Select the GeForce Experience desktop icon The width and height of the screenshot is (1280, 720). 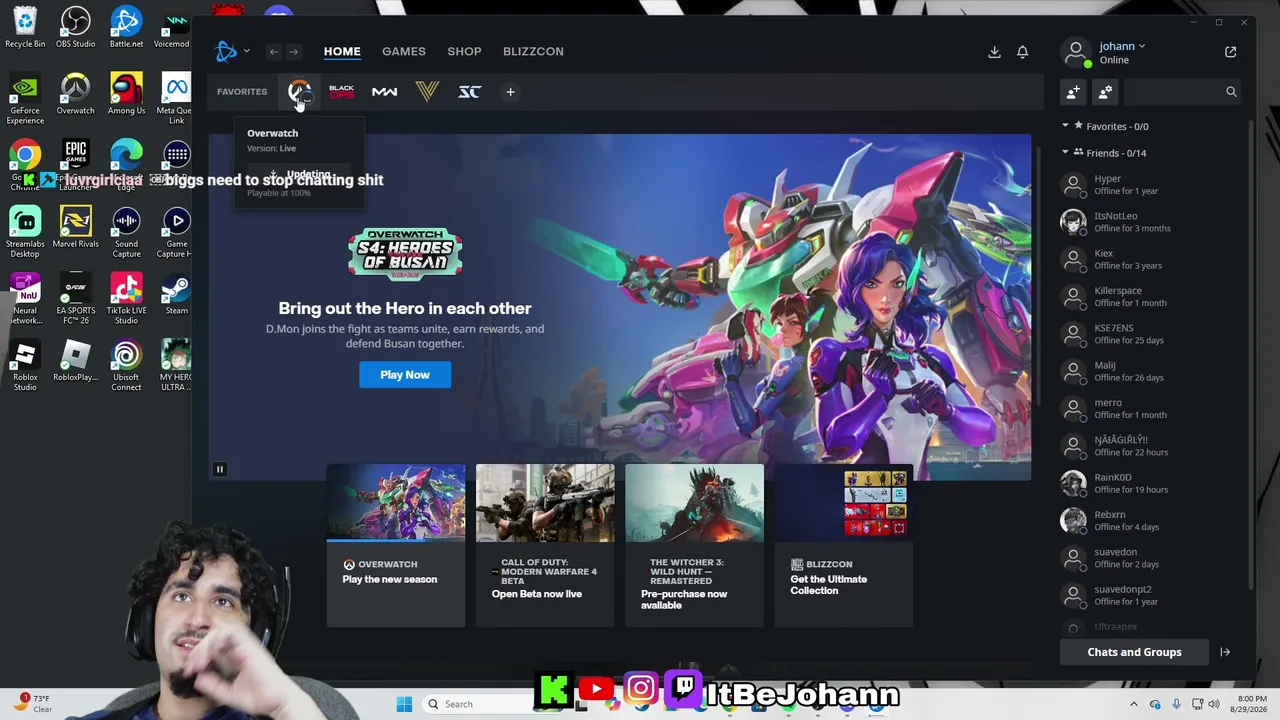click(x=25, y=99)
